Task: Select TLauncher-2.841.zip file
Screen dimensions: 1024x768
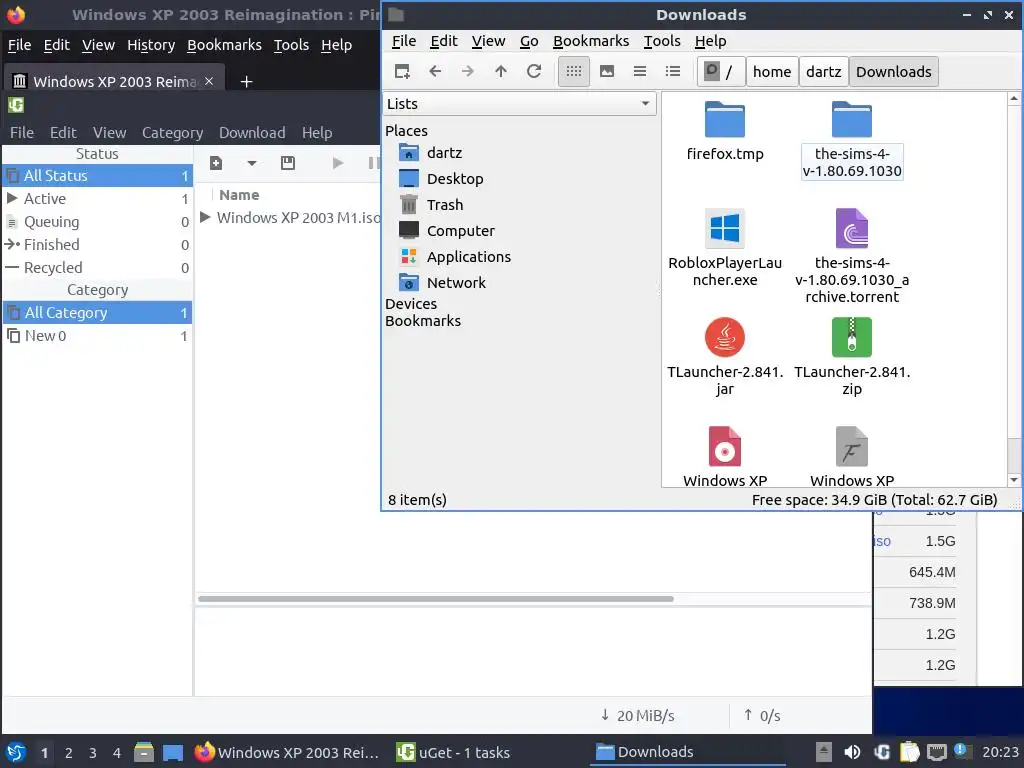Action: (x=852, y=357)
